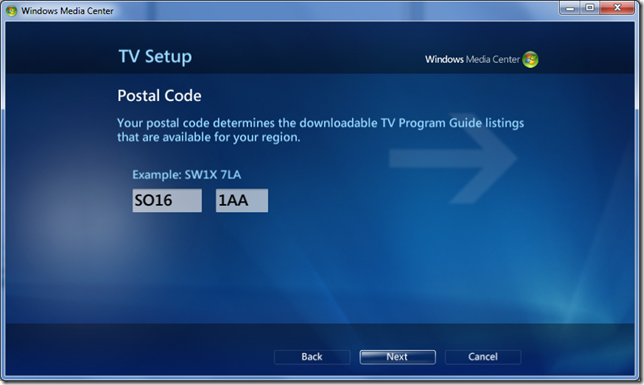Select the SO16 postal code field

167,201
